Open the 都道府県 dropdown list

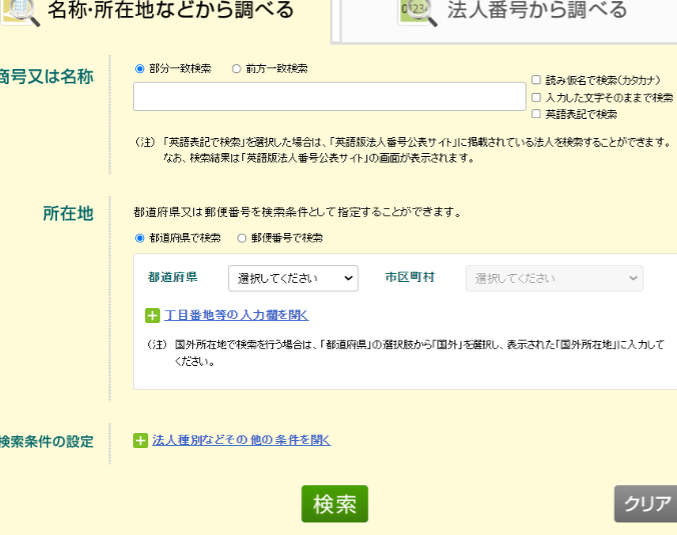tap(293, 278)
